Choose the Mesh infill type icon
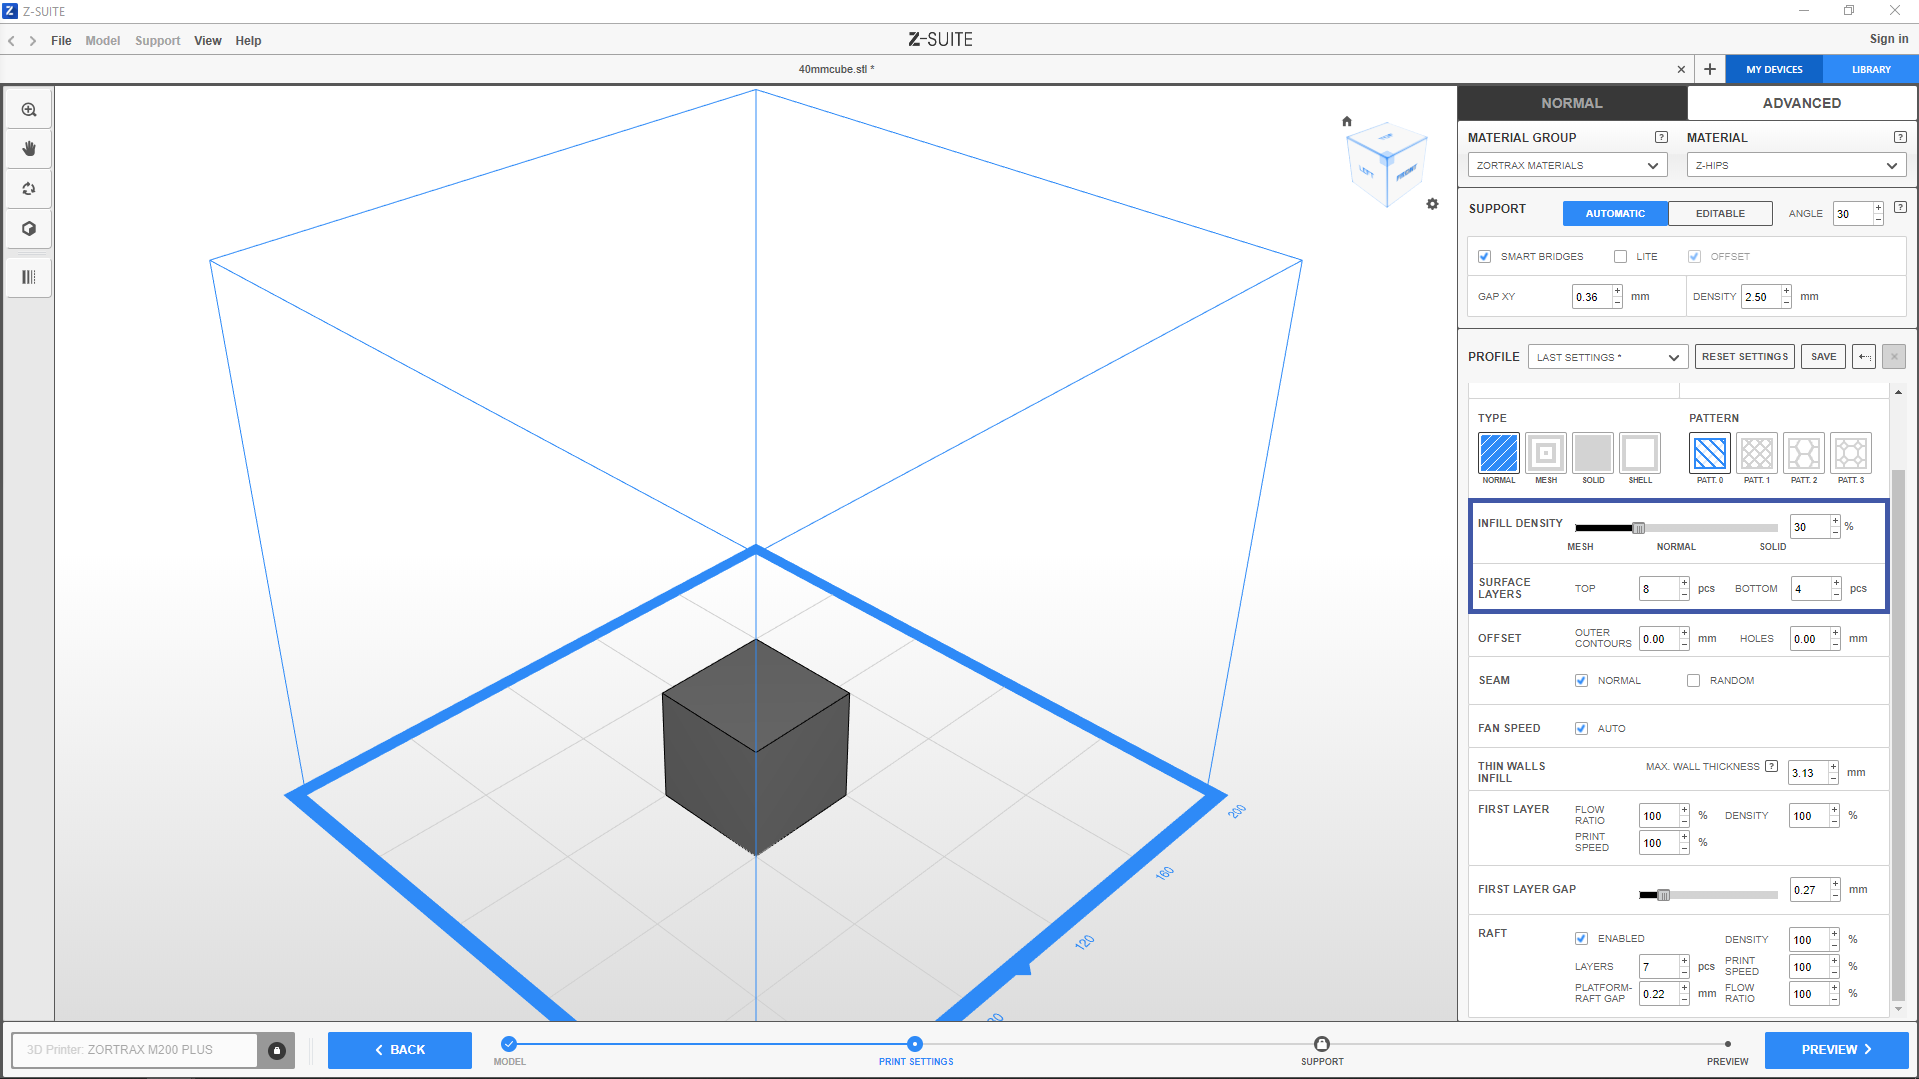Viewport: 1919px width, 1079px height. click(1545, 453)
